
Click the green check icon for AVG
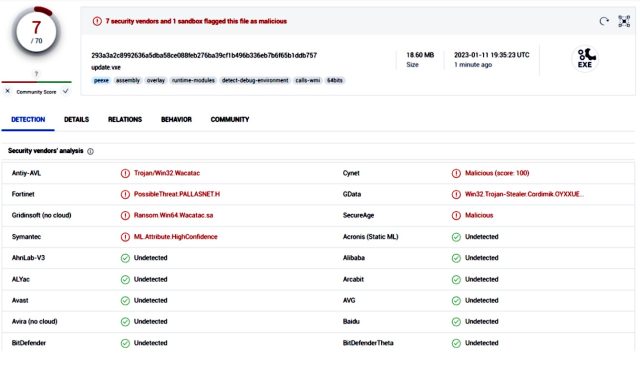(x=456, y=300)
